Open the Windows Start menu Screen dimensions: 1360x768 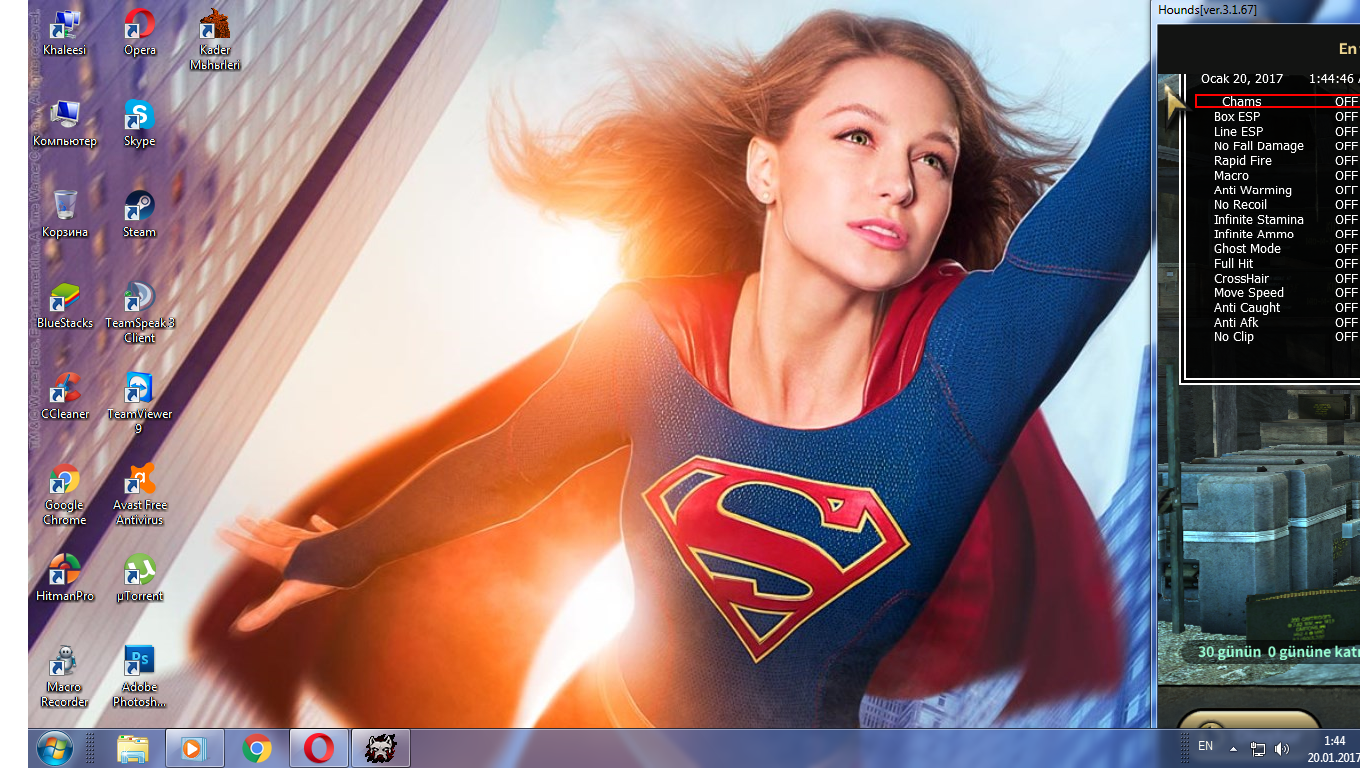(55, 748)
